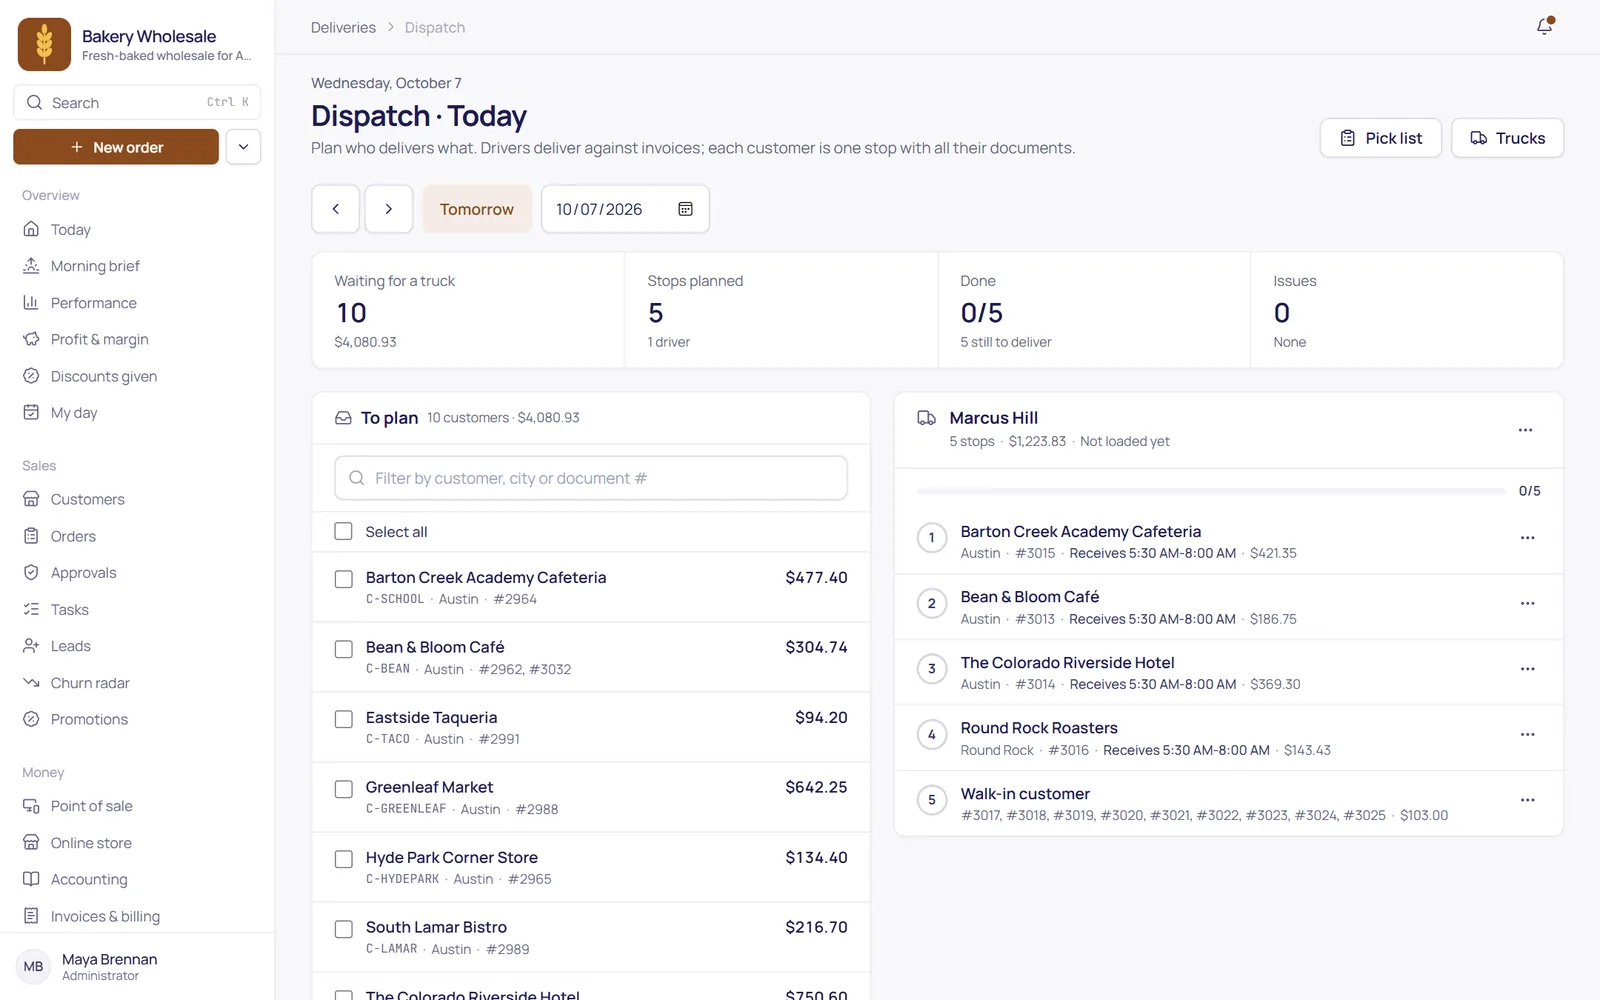
Task: Click the Discounts given icon in the sidebar
Action: 31,376
